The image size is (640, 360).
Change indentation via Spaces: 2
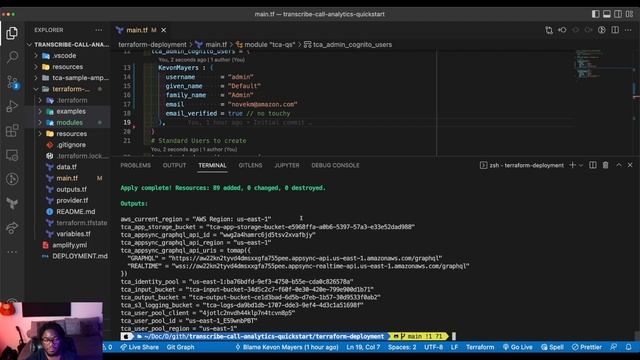coord(402,347)
